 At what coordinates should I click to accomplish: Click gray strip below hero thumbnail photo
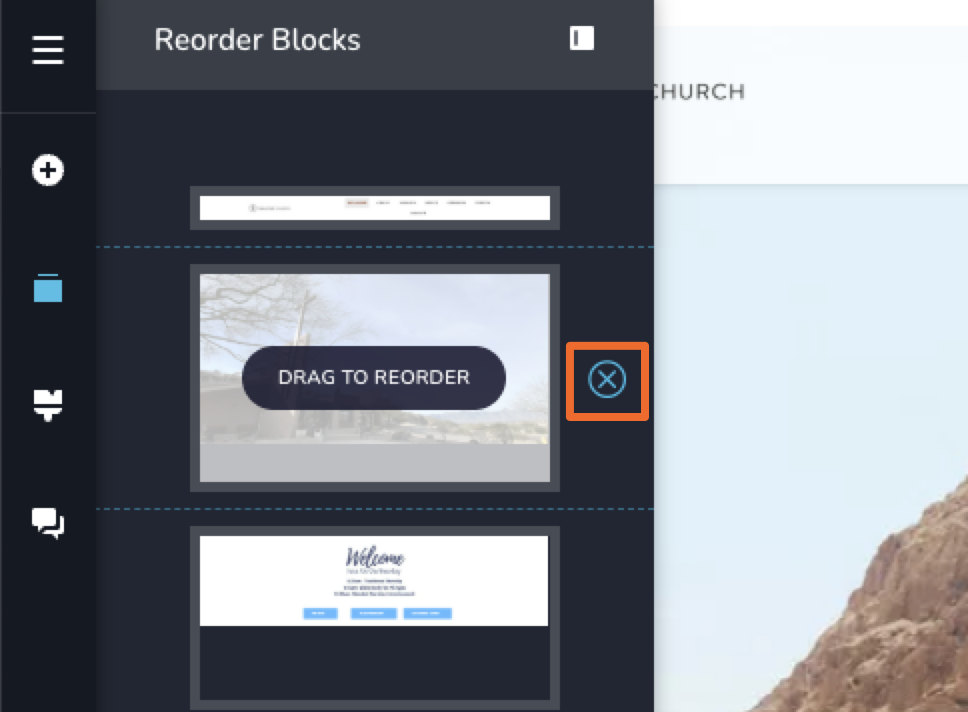click(374, 462)
